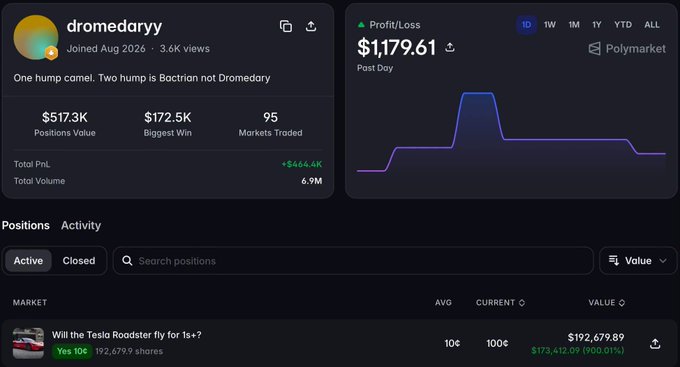The image size is (680, 367).
Task: Click the '$173,412.09 (900.01%)' gain text
Action: (578, 351)
